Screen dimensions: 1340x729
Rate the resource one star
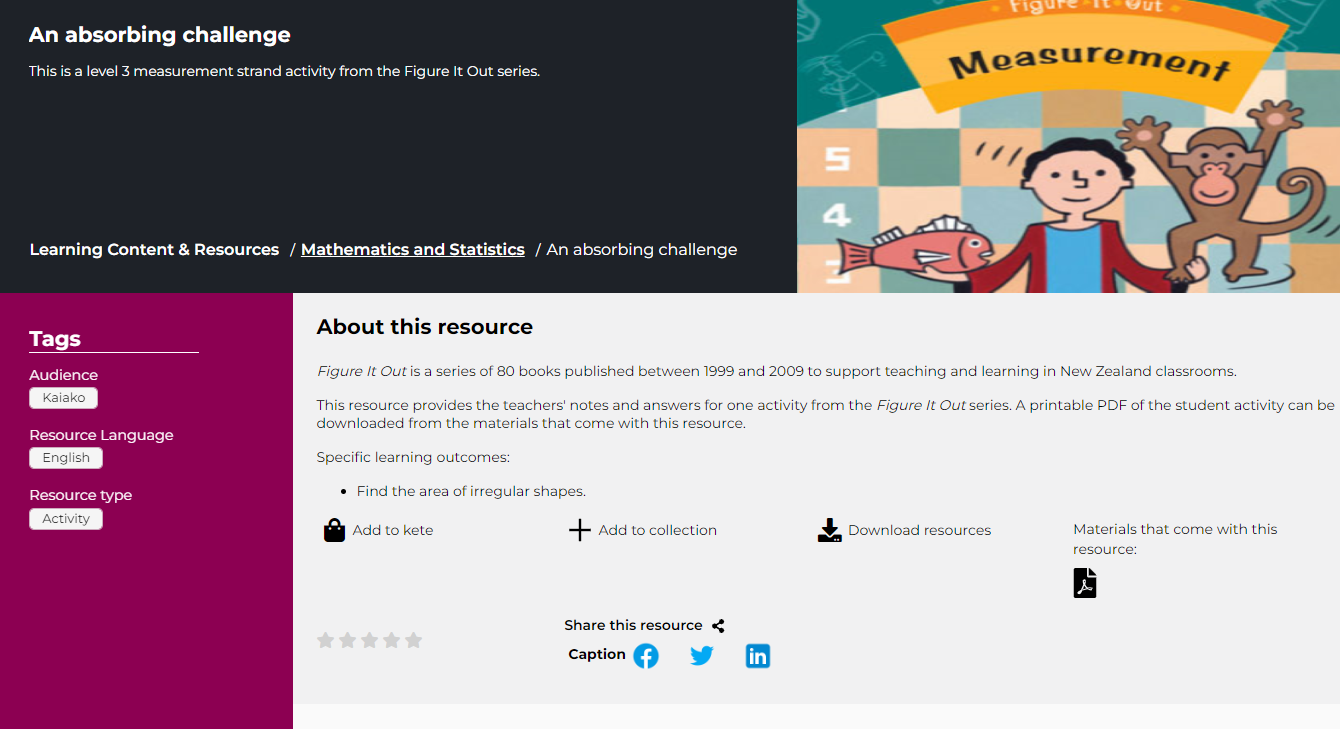pos(325,640)
